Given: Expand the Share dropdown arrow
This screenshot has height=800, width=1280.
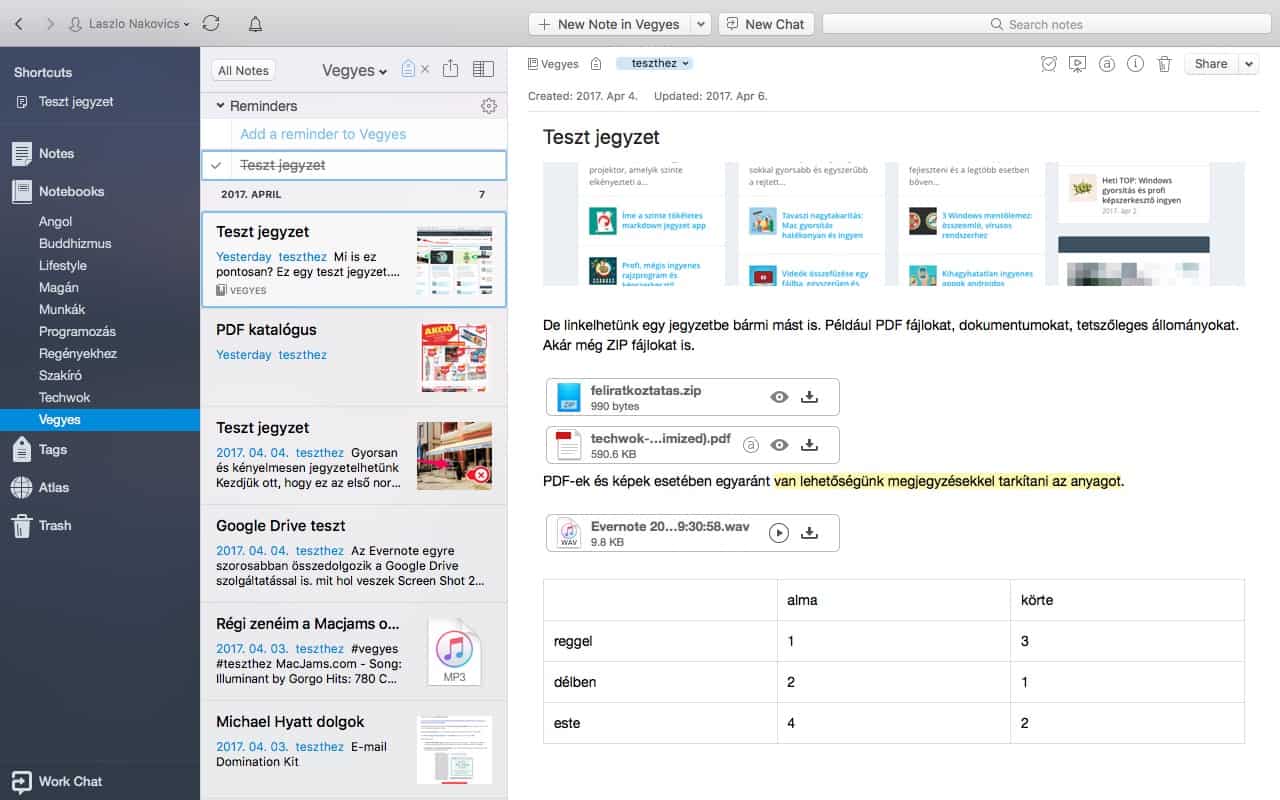Looking at the screenshot, I should coord(1248,64).
